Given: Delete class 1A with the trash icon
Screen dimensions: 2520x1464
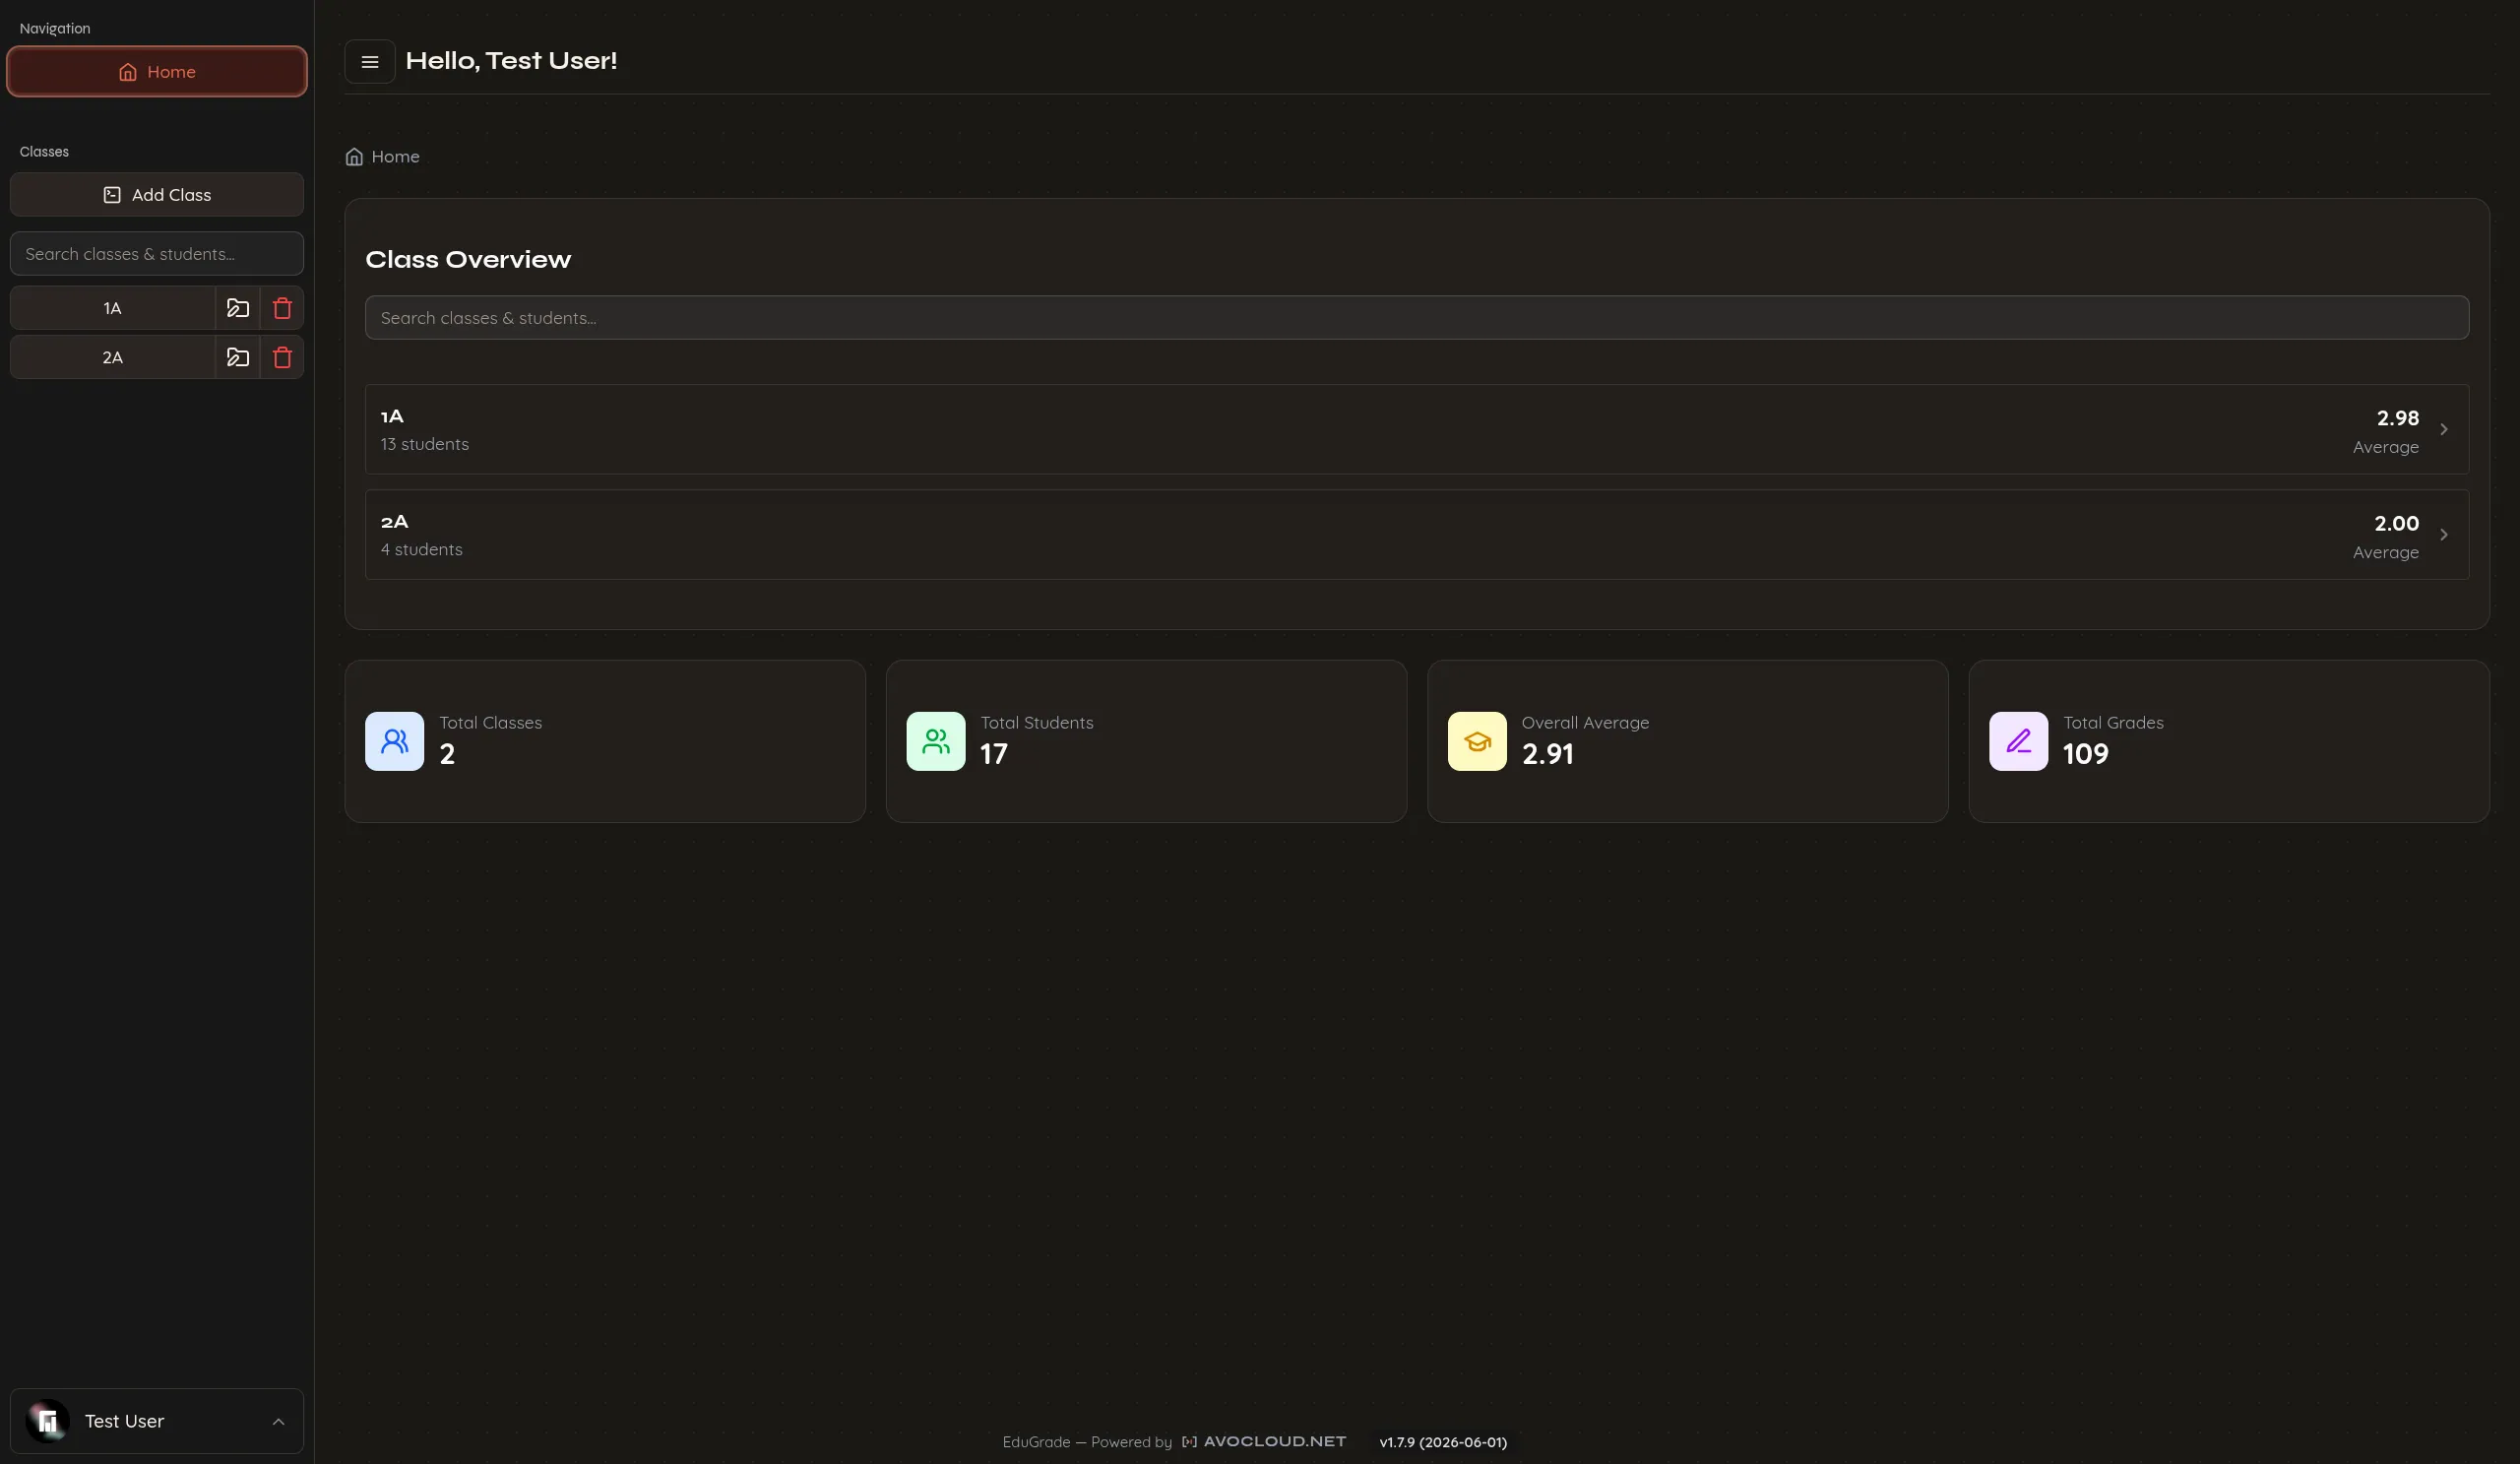Looking at the screenshot, I should click(282, 308).
